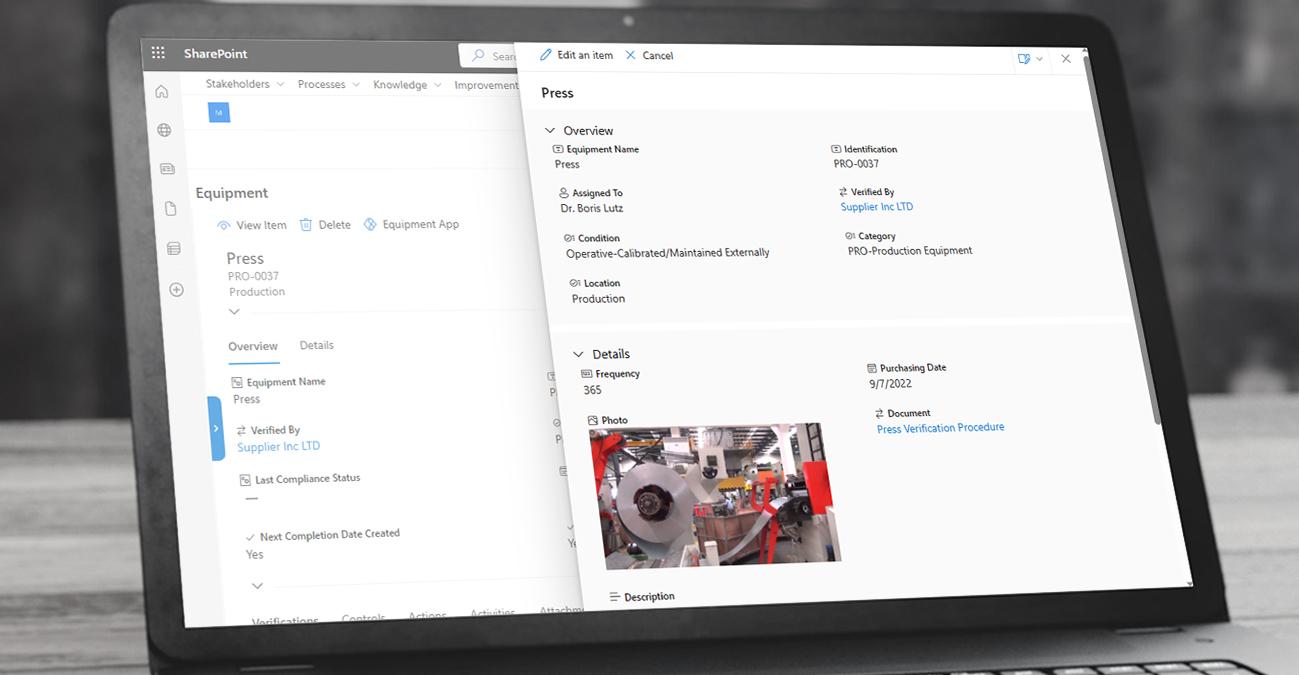
Task: Click the Equipment App icon
Action: click(370, 224)
